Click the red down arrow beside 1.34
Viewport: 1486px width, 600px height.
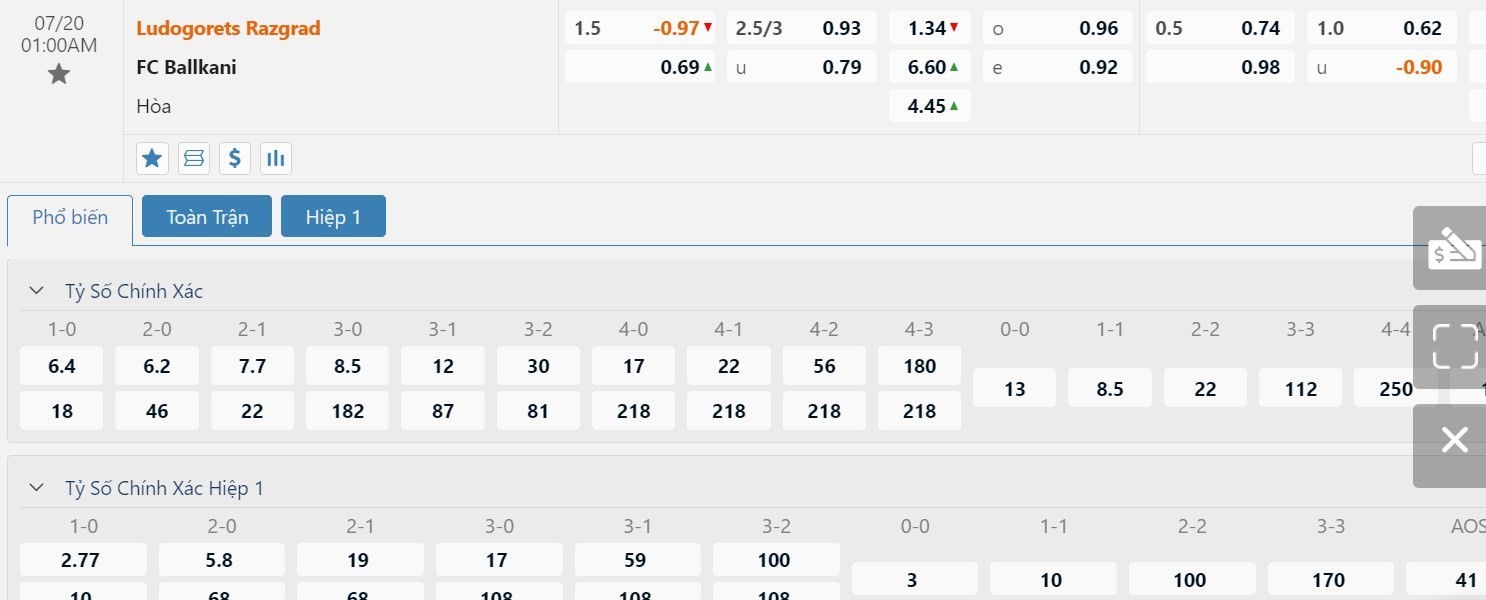pyautogui.click(x=954, y=28)
